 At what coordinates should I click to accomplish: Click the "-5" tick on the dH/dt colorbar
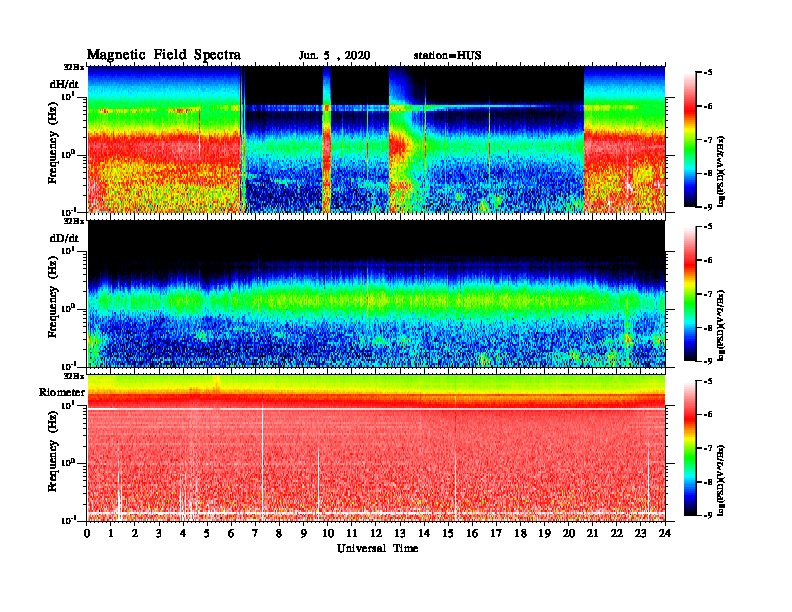coord(708,73)
